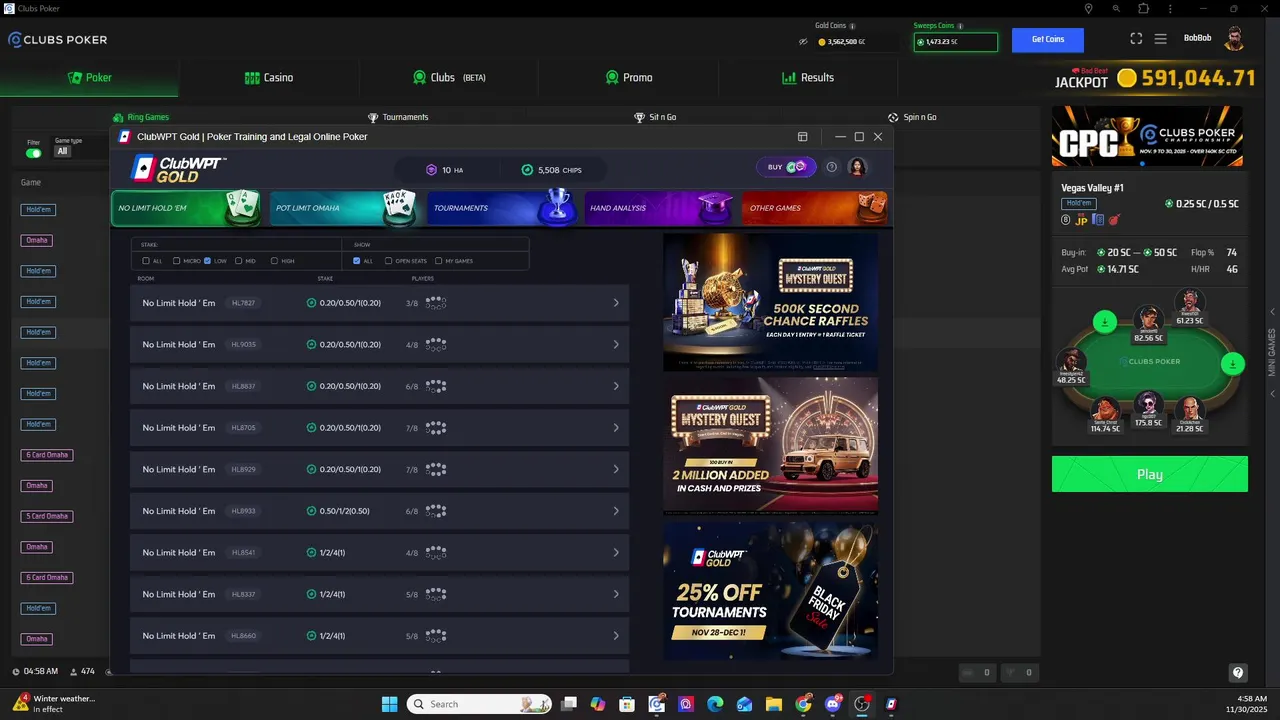This screenshot has width=1280, height=720.
Task: Open the three-dot menu in title bar
Action: 1171,8
